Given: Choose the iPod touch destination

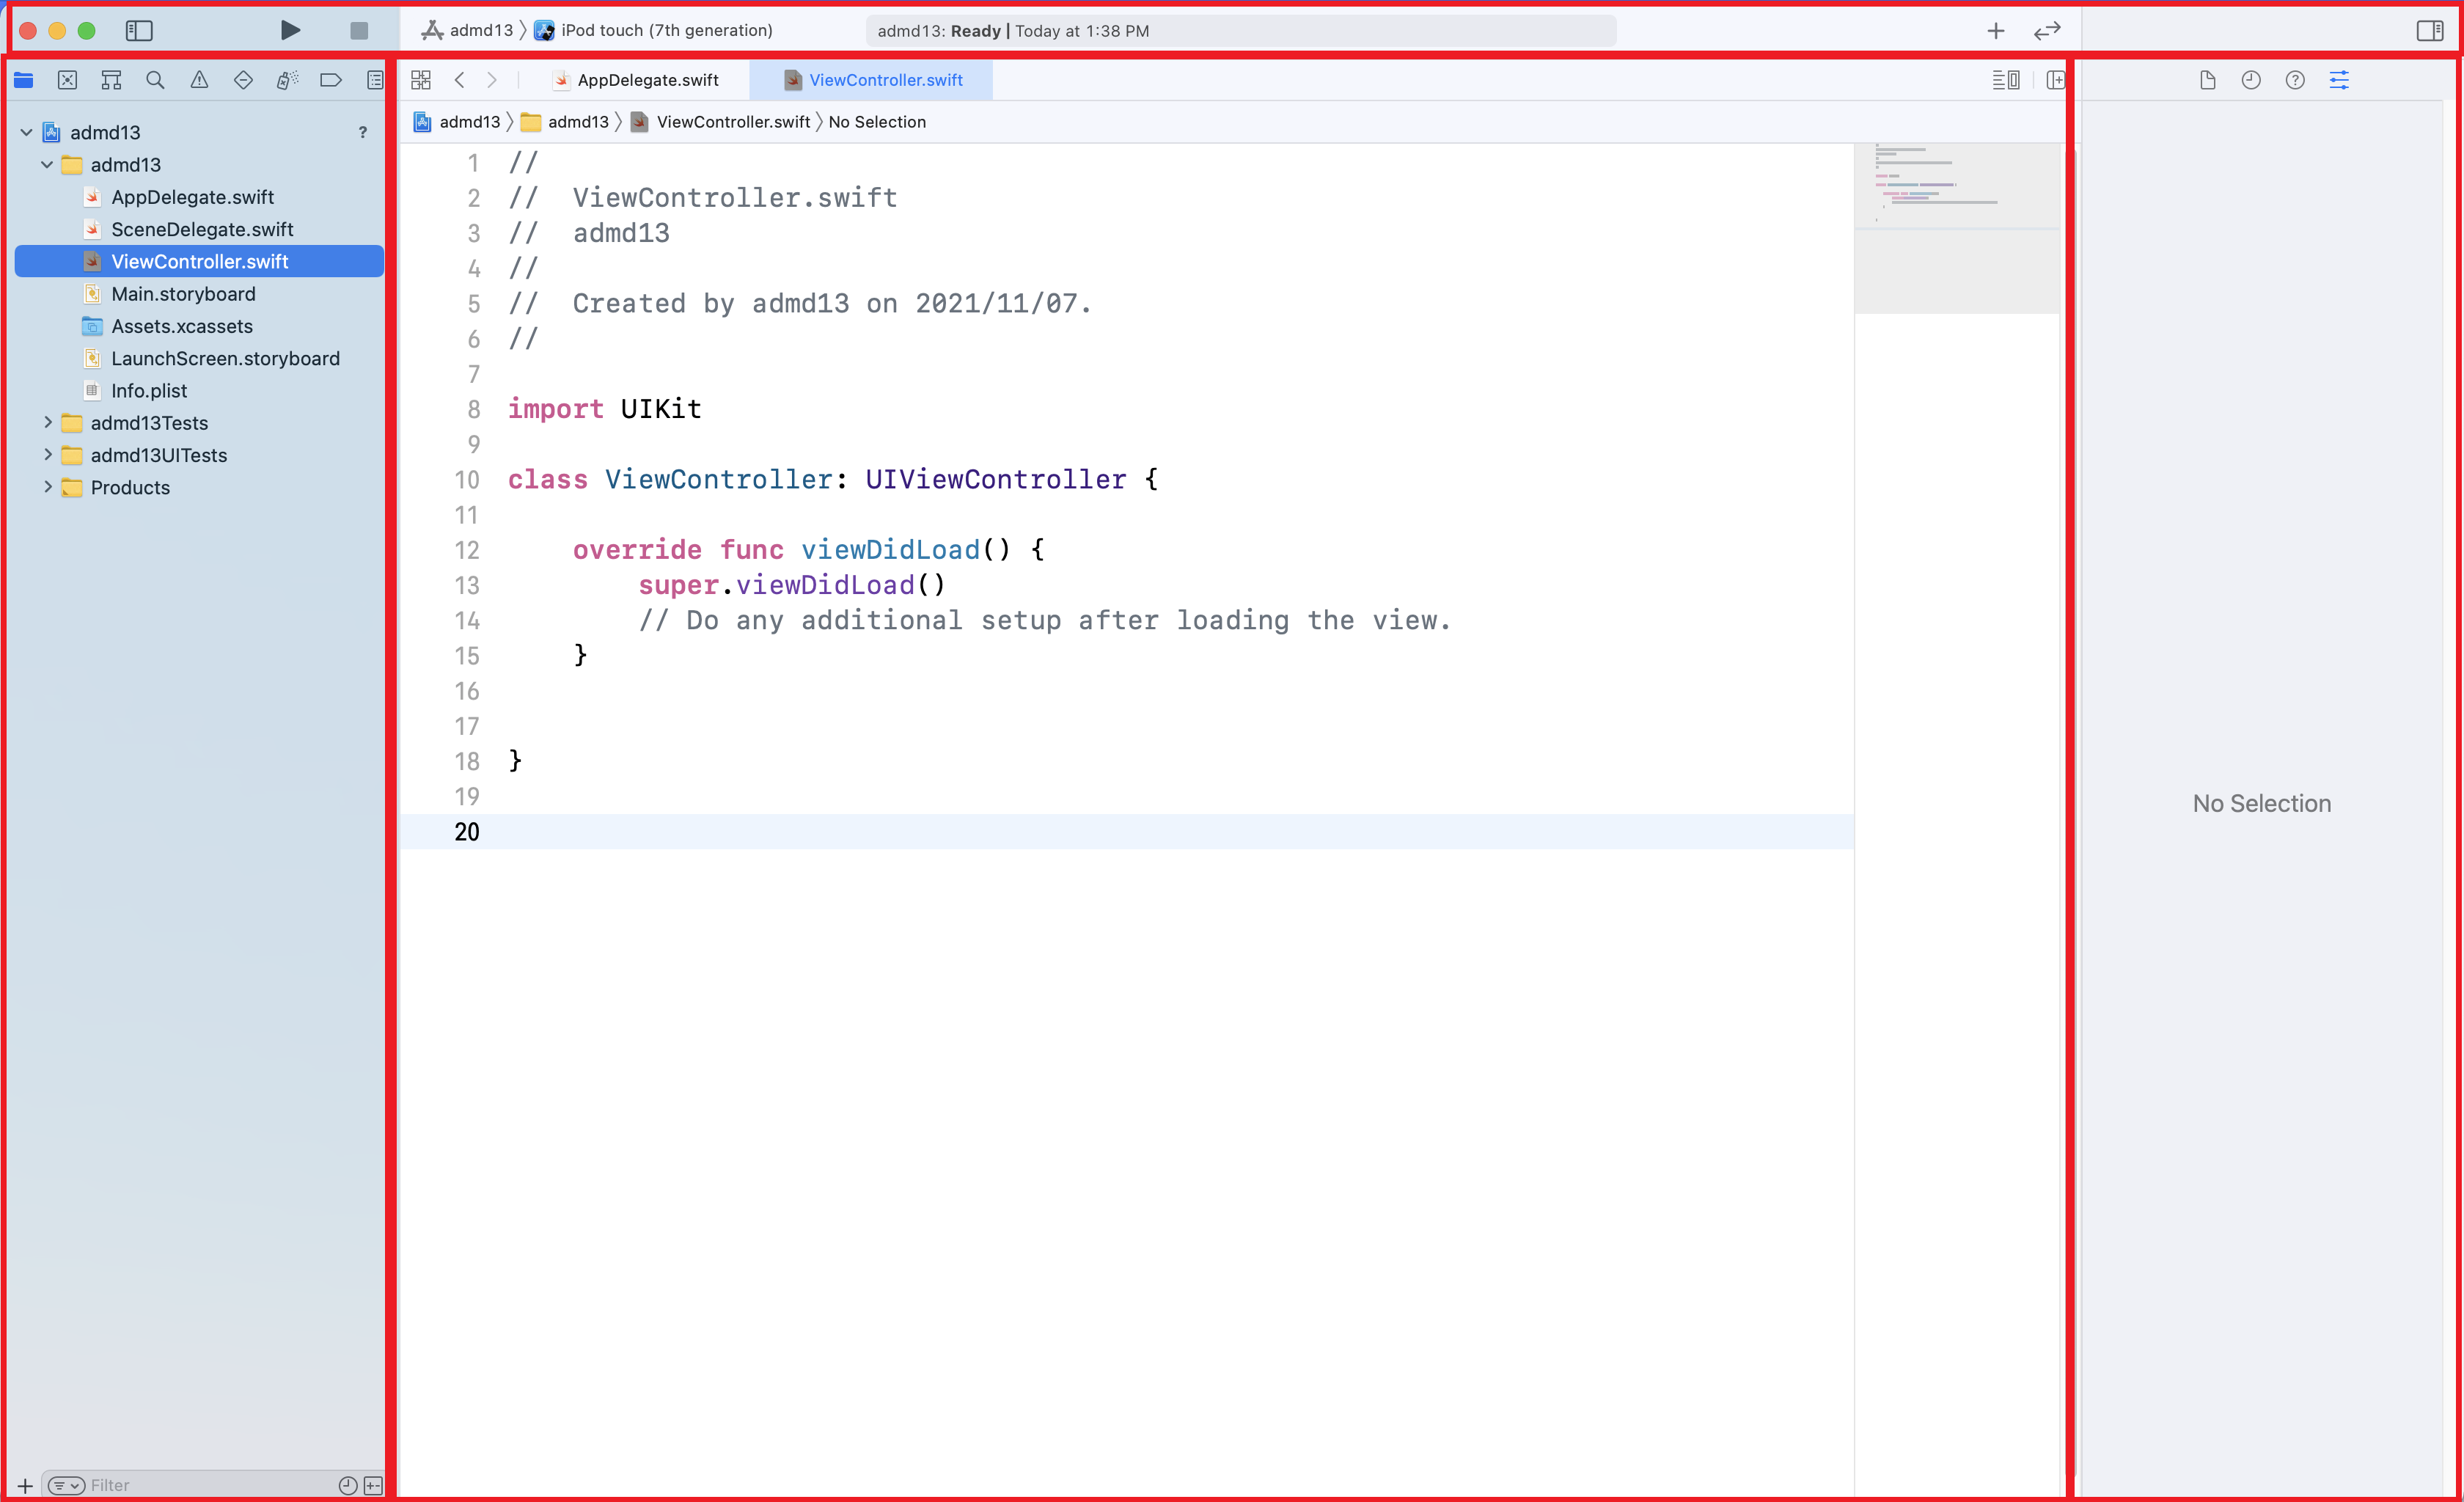Looking at the screenshot, I should (666, 31).
